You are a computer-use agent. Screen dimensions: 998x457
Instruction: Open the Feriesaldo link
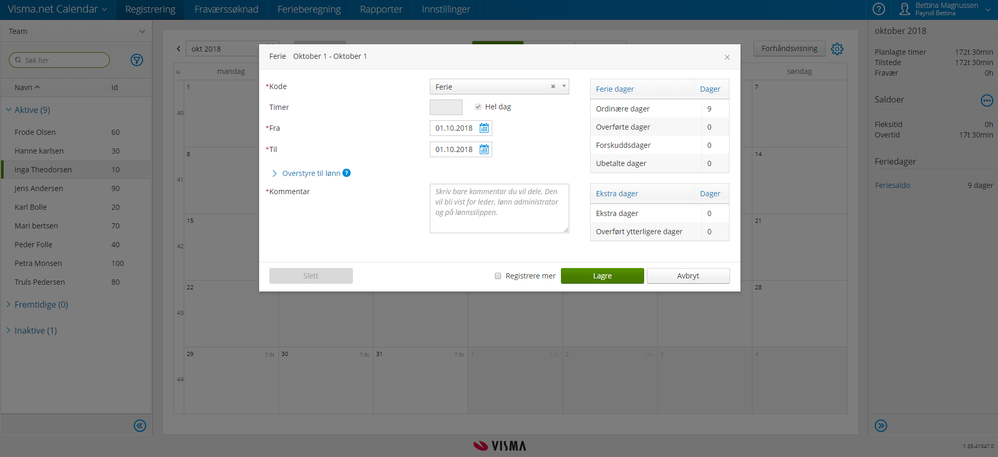[x=892, y=185]
